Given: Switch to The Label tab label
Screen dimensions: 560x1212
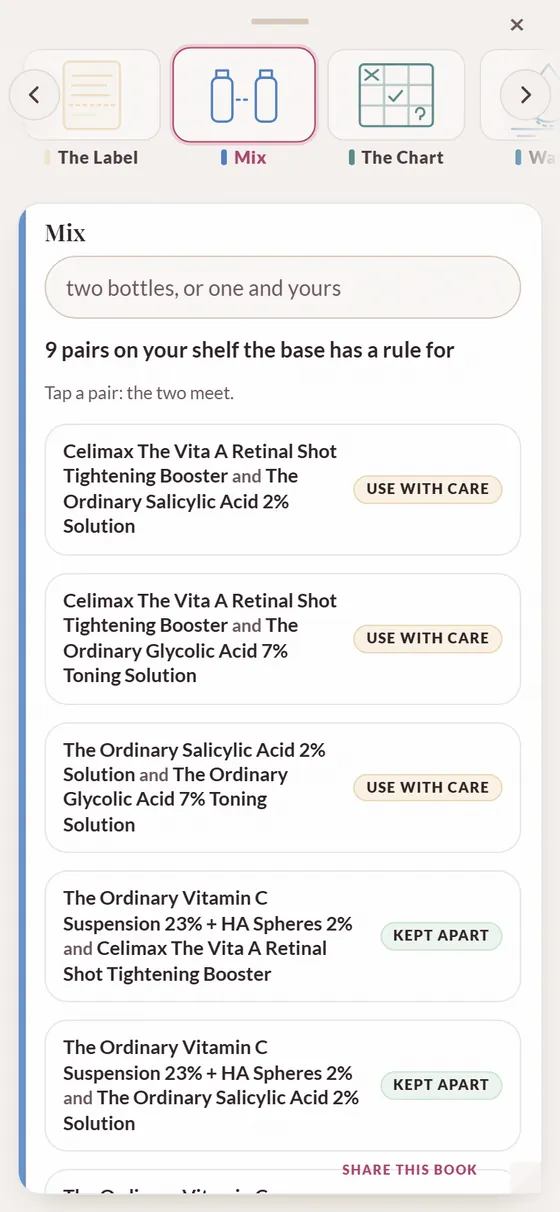Looking at the screenshot, I should 98,157.
